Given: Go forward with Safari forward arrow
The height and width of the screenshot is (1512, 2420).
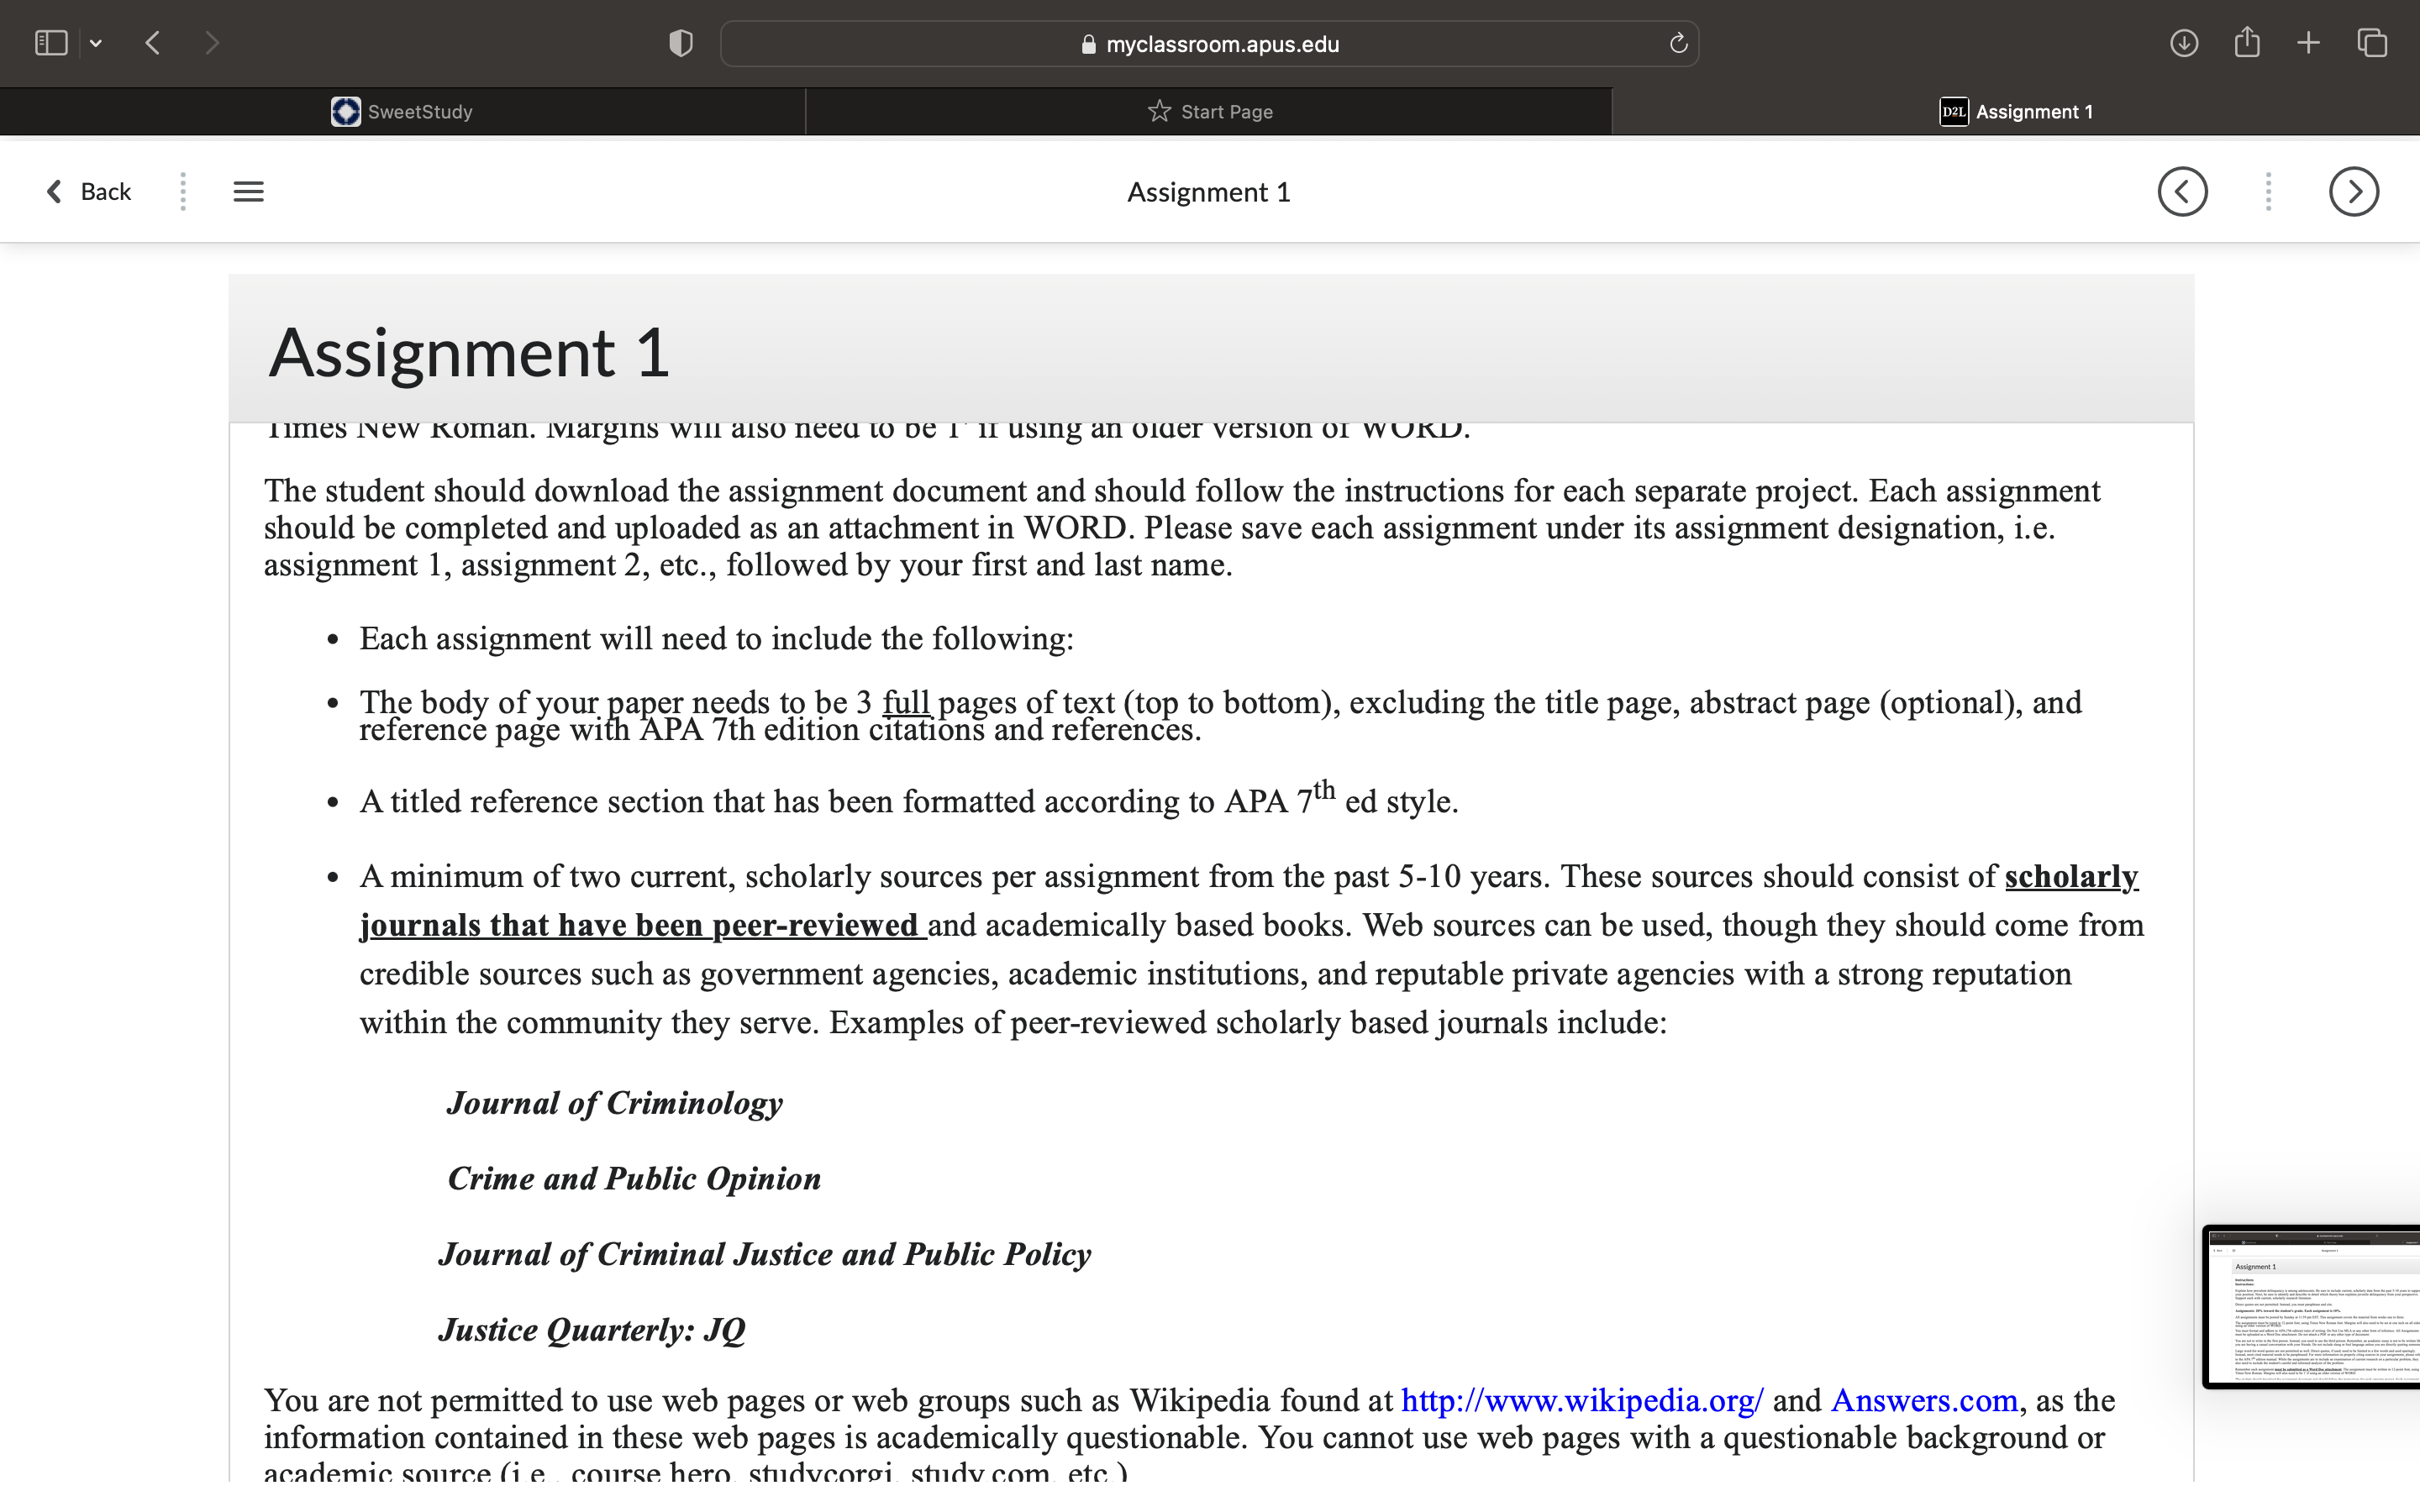Looking at the screenshot, I should 211,43.
